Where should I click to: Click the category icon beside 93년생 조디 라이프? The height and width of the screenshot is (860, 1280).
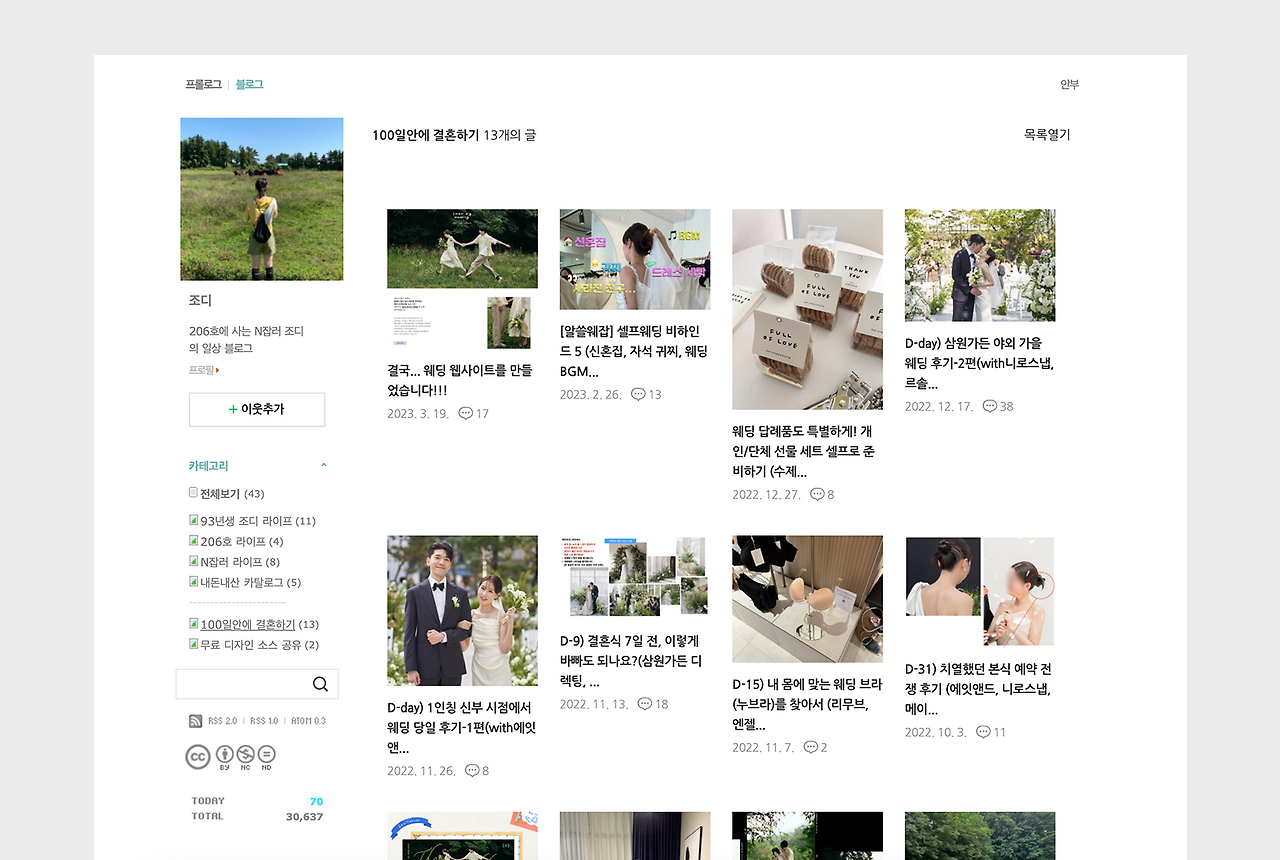click(194, 520)
